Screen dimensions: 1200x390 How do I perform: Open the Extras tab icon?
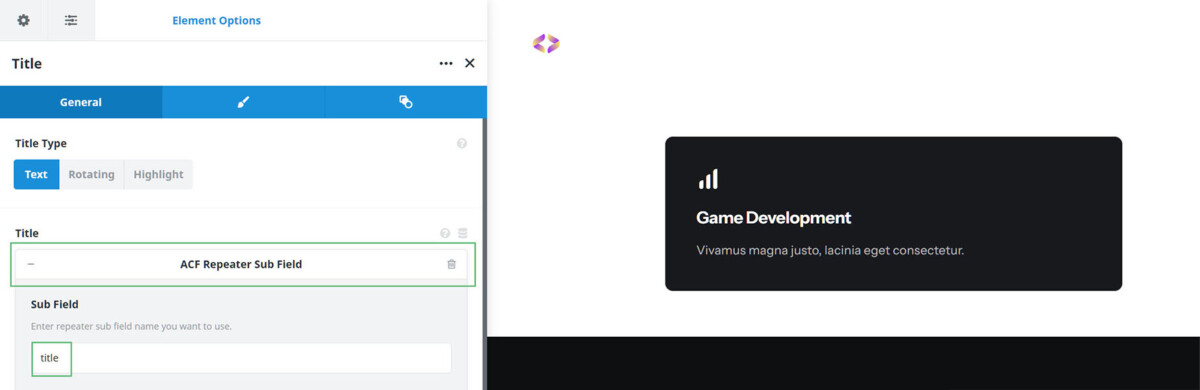click(x=405, y=102)
